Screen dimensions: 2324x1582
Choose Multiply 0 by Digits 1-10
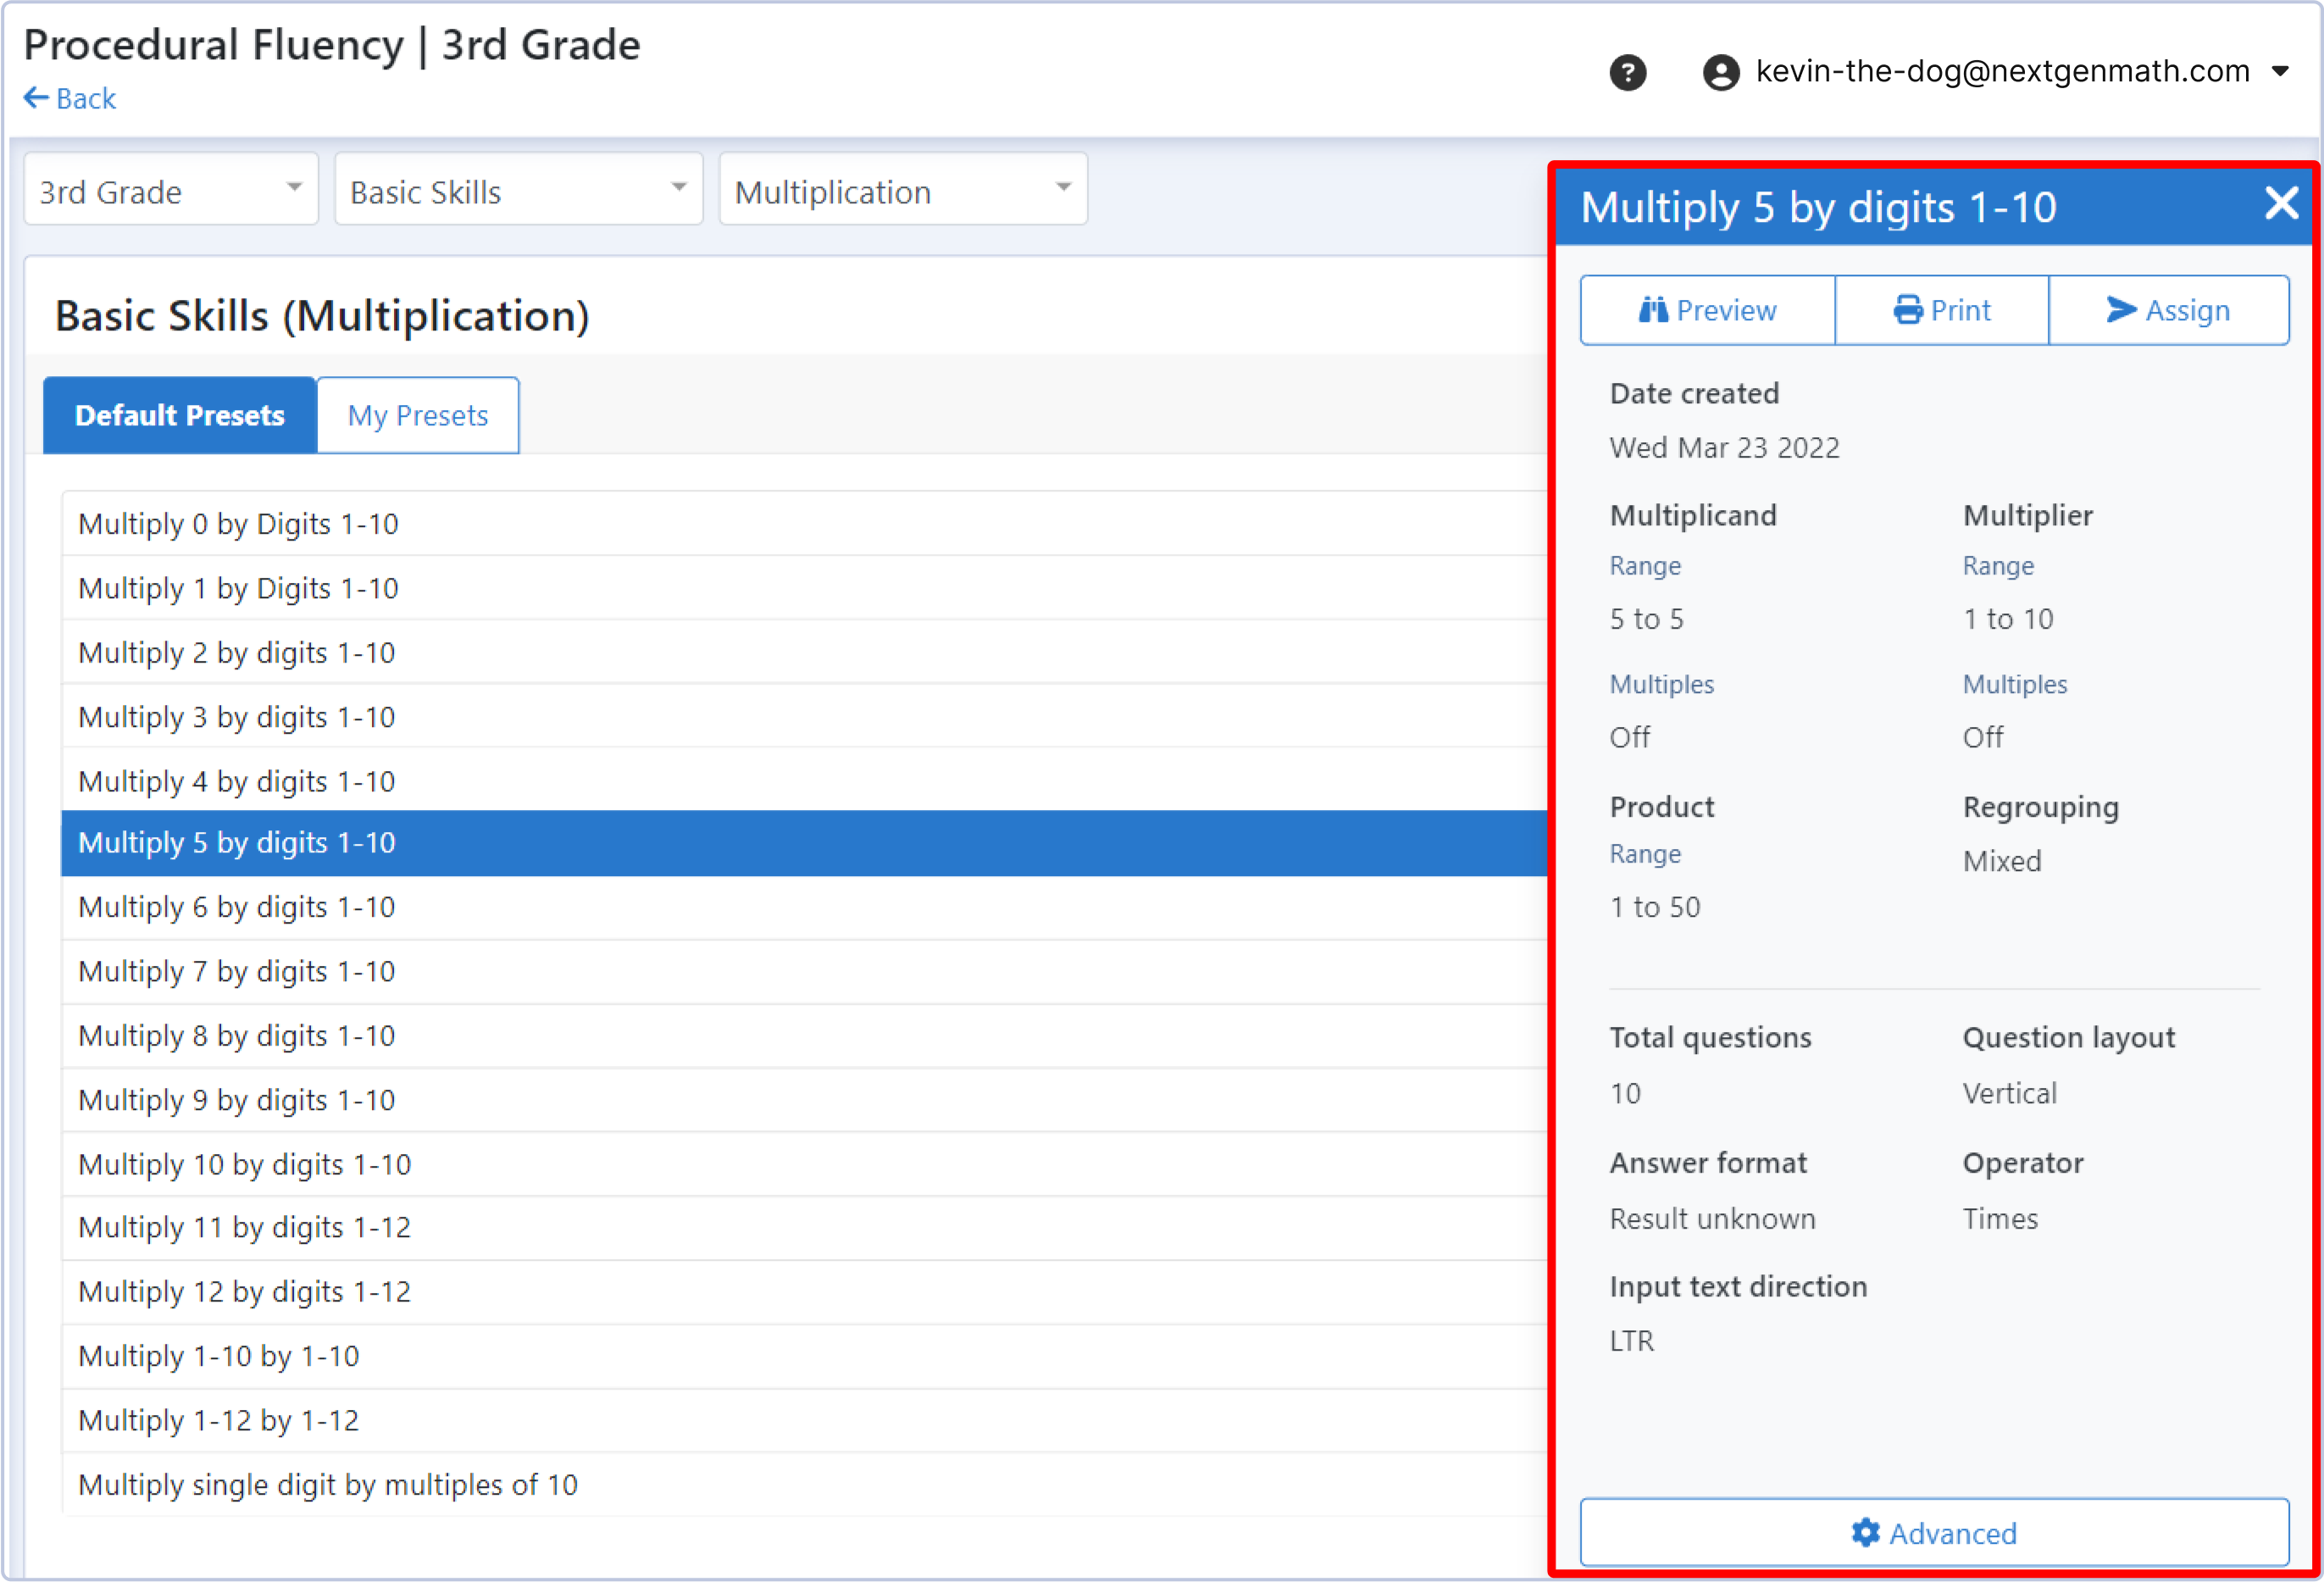pyautogui.click(x=238, y=524)
